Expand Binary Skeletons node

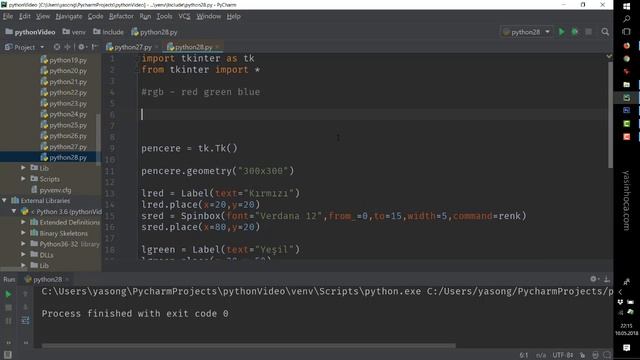(x=23, y=233)
